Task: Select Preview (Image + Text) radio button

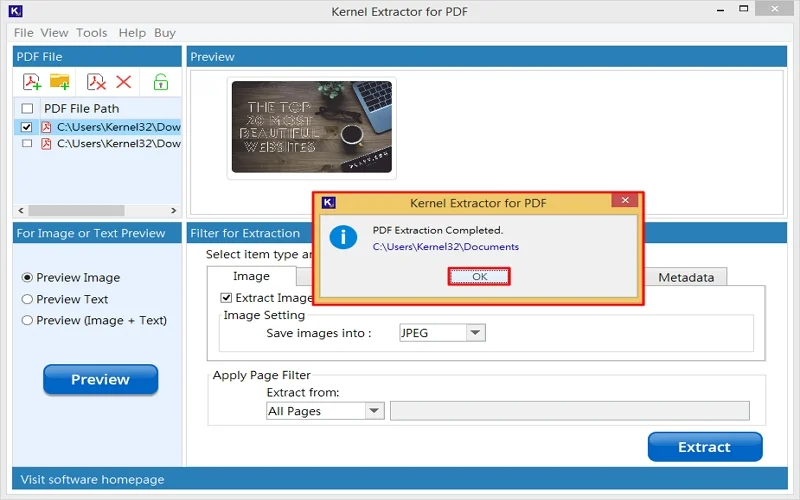Action: coord(27,320)
